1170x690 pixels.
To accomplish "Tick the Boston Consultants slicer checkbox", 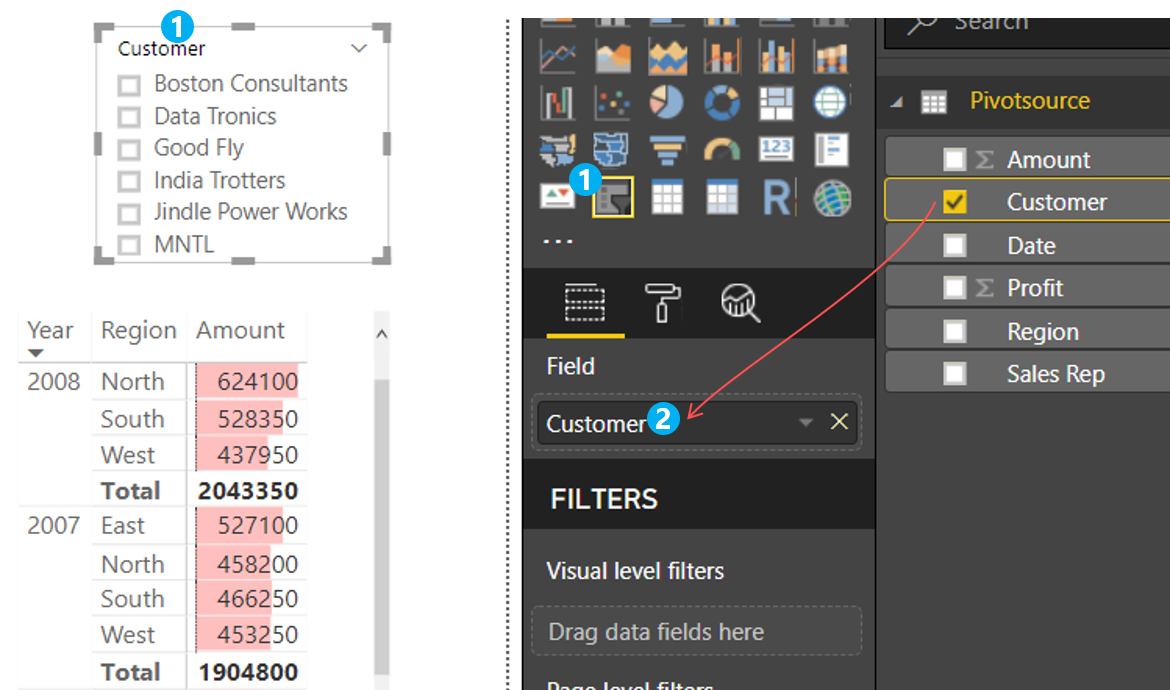I will tap(129, 85).
